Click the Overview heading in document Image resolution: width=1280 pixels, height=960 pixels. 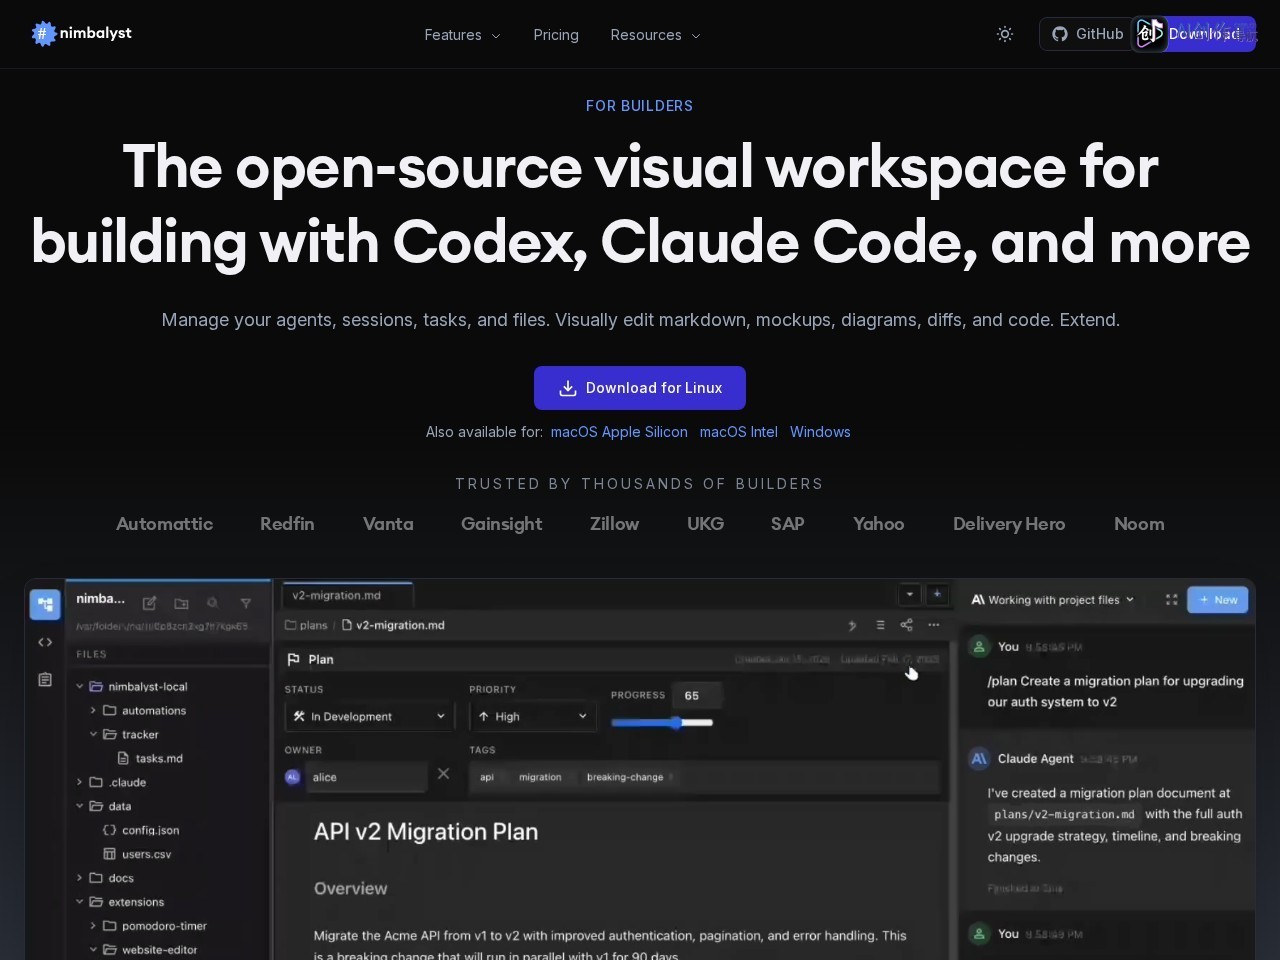[350, 889]
